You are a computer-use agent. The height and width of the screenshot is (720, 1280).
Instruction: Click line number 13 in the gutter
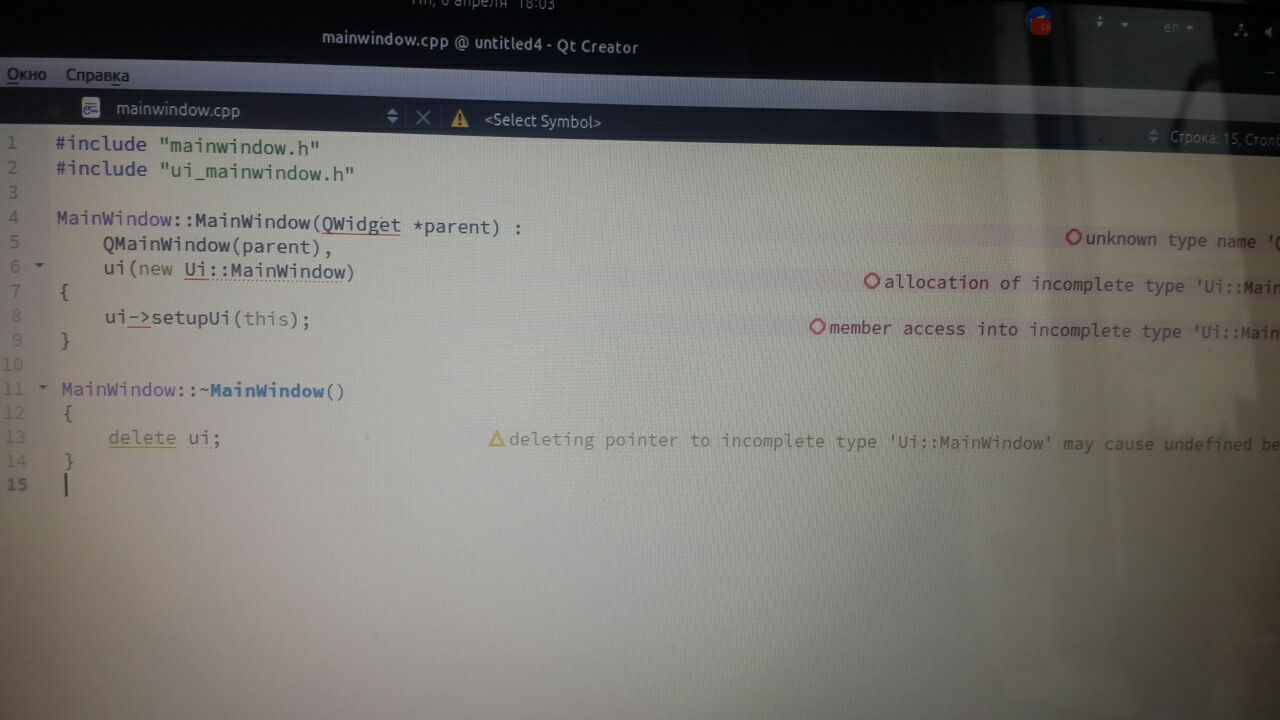coord(15,437)
